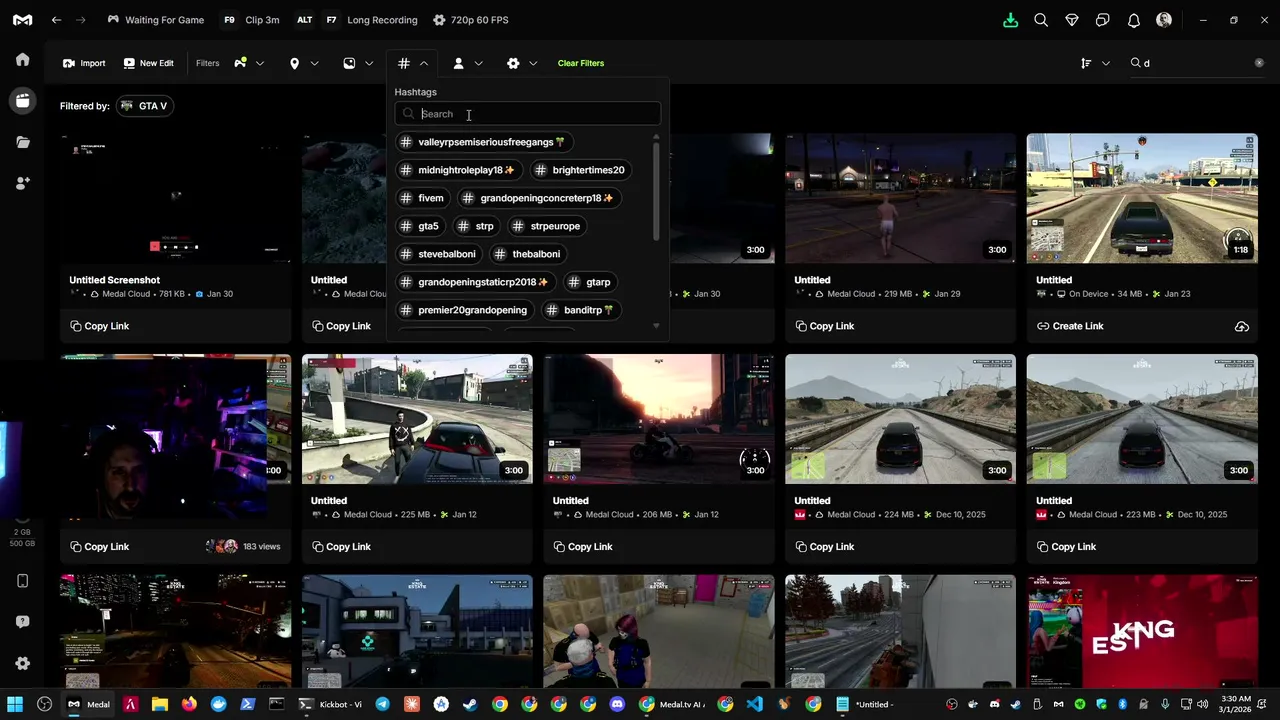This screenshot has width=1280, height=720.
Task: Open the notifications bell
Action: (x=1134, y=20)
